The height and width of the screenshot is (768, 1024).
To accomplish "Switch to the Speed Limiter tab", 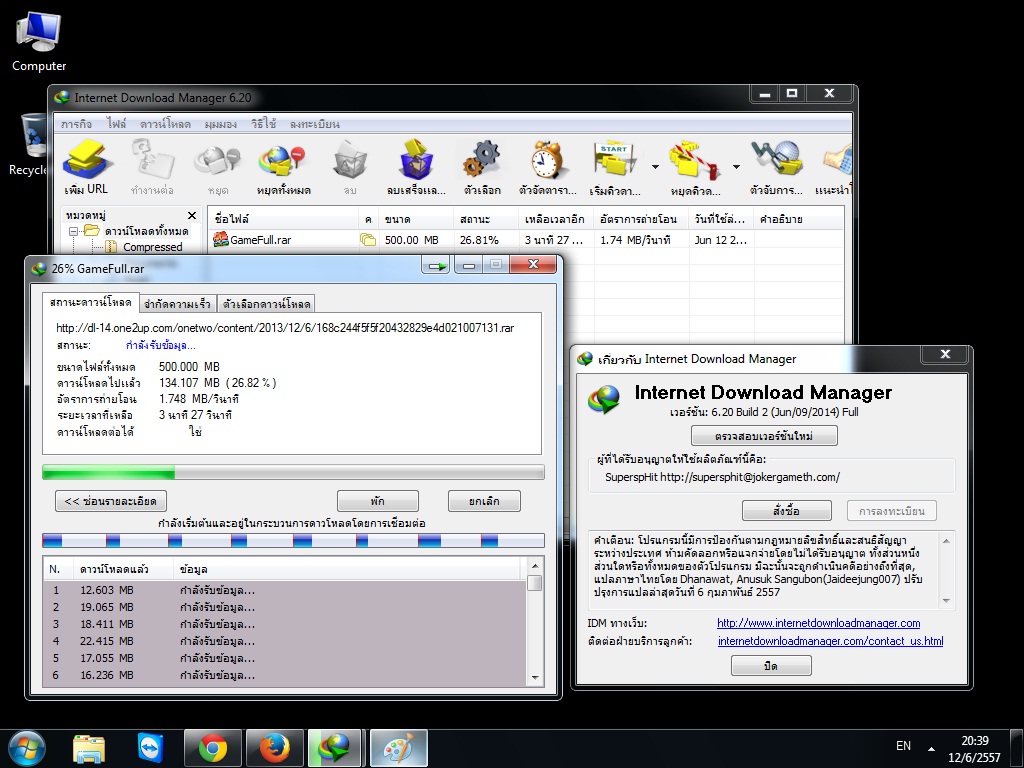I will pos(177,304).
